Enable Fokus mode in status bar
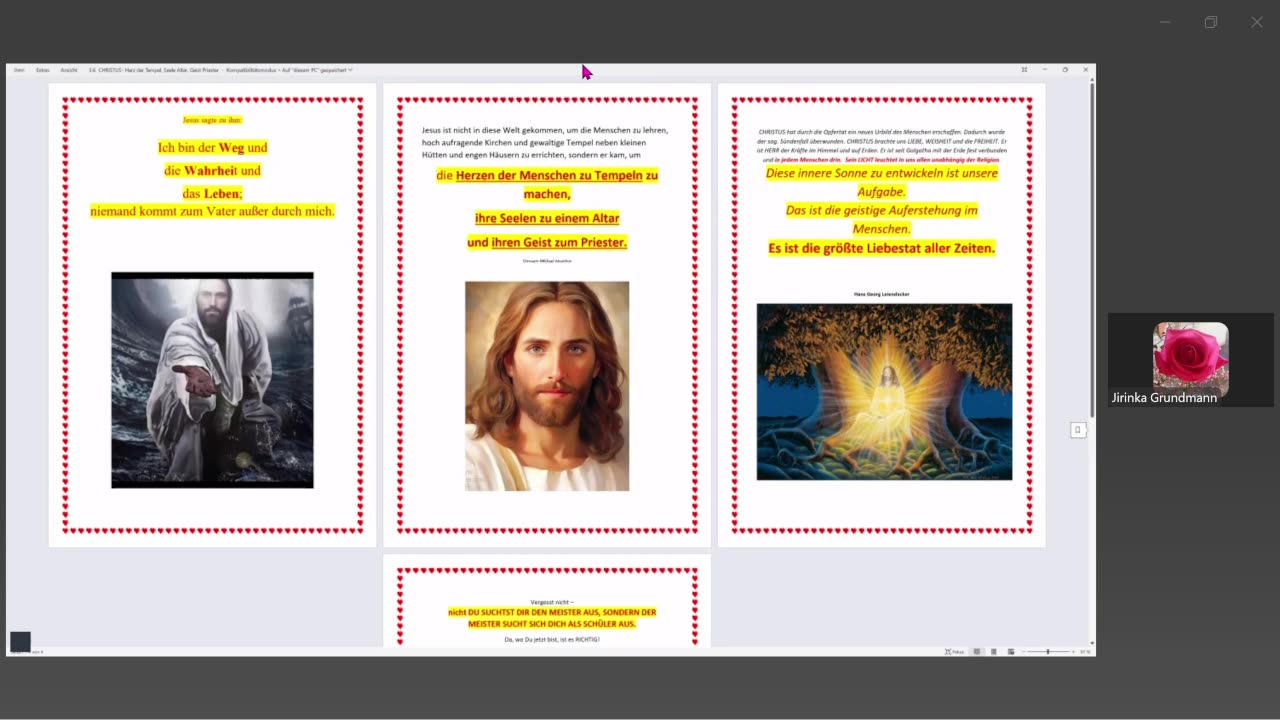The height and width of the screenshot is (720, 1280). pos(955,652)
